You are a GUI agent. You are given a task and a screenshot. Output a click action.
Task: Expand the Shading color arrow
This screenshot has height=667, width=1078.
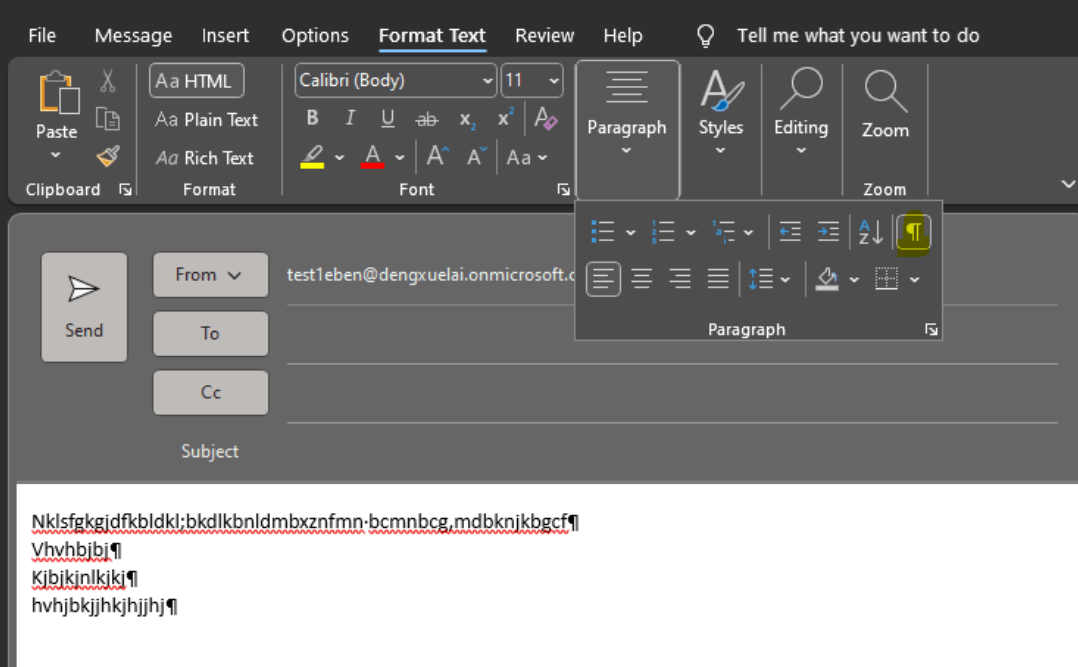(854, 280)
